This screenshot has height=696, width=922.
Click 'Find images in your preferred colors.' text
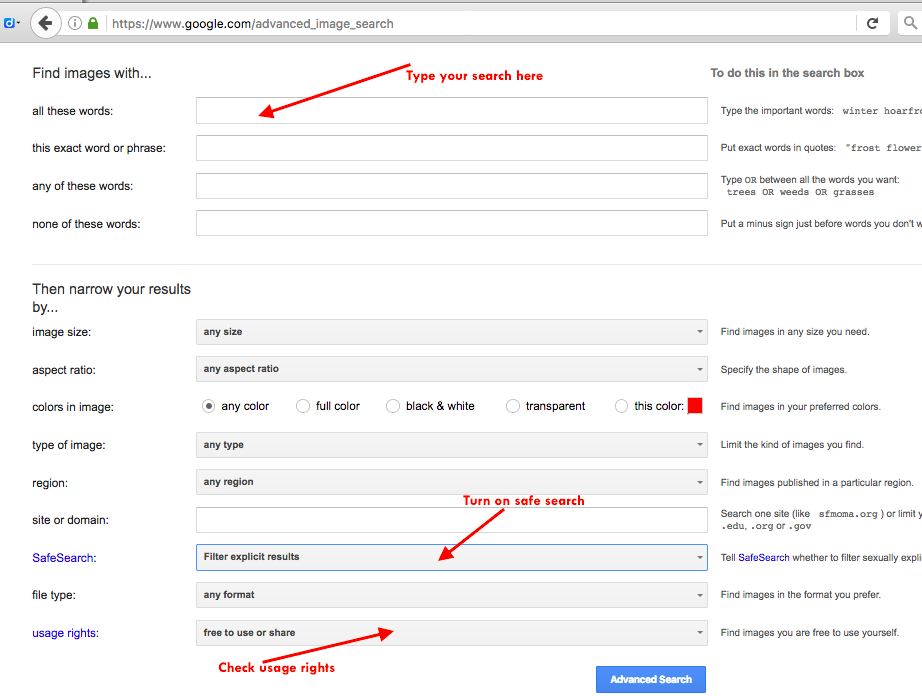[801, 407]
